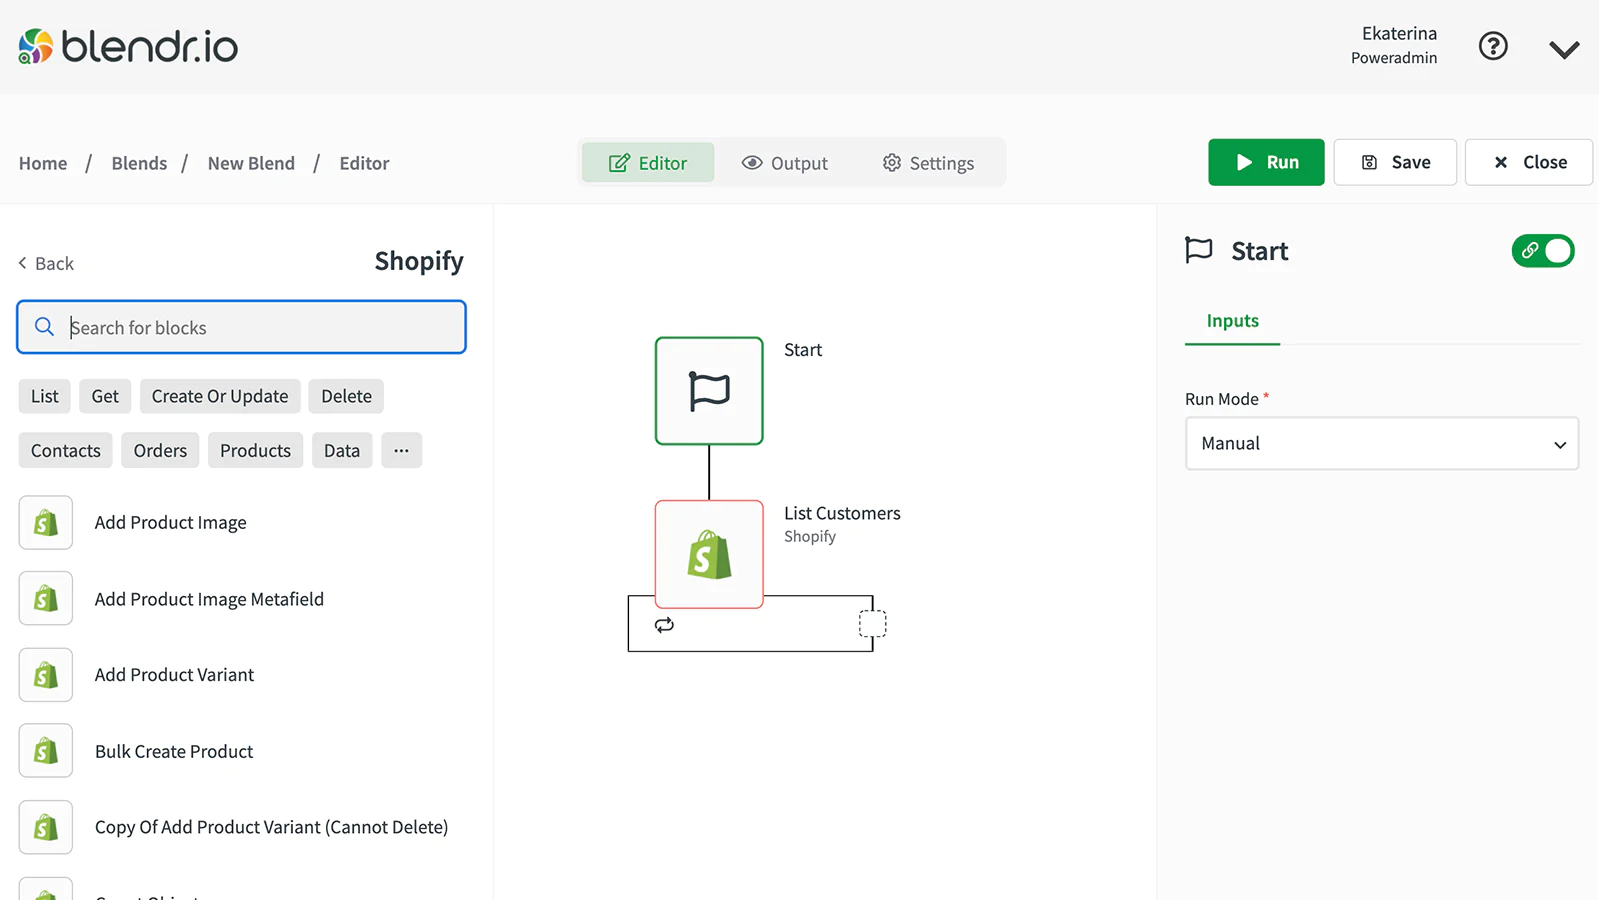Select the Start flag block on canvas
This screenshot has width=1600, height=900.
(709, 391)
